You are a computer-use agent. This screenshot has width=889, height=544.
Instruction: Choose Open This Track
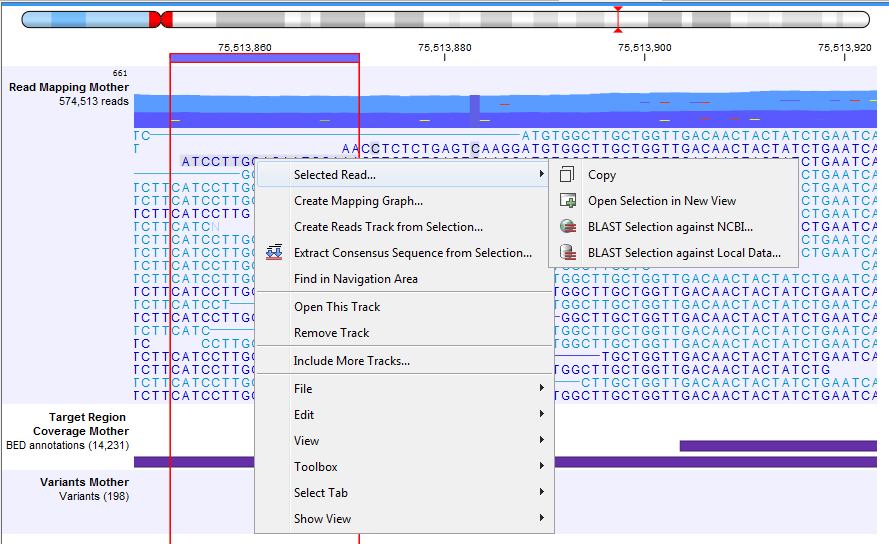pyautogui.click(x=337, y=307)
